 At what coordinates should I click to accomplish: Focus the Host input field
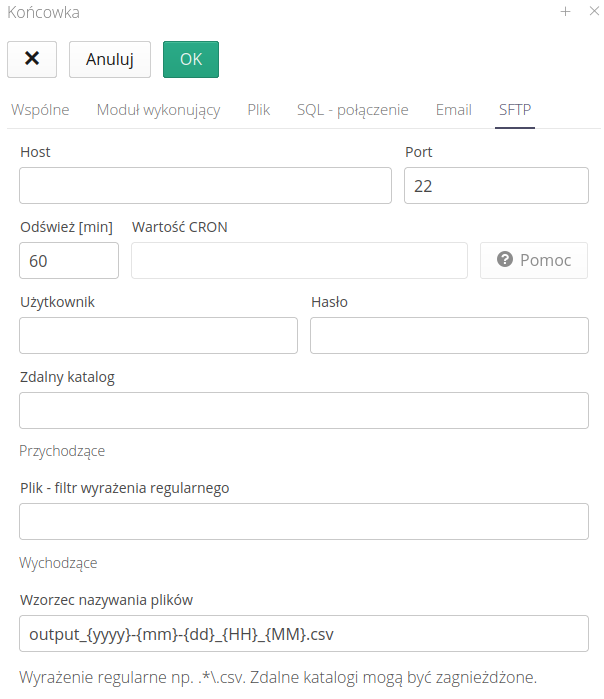click(205, 186)
